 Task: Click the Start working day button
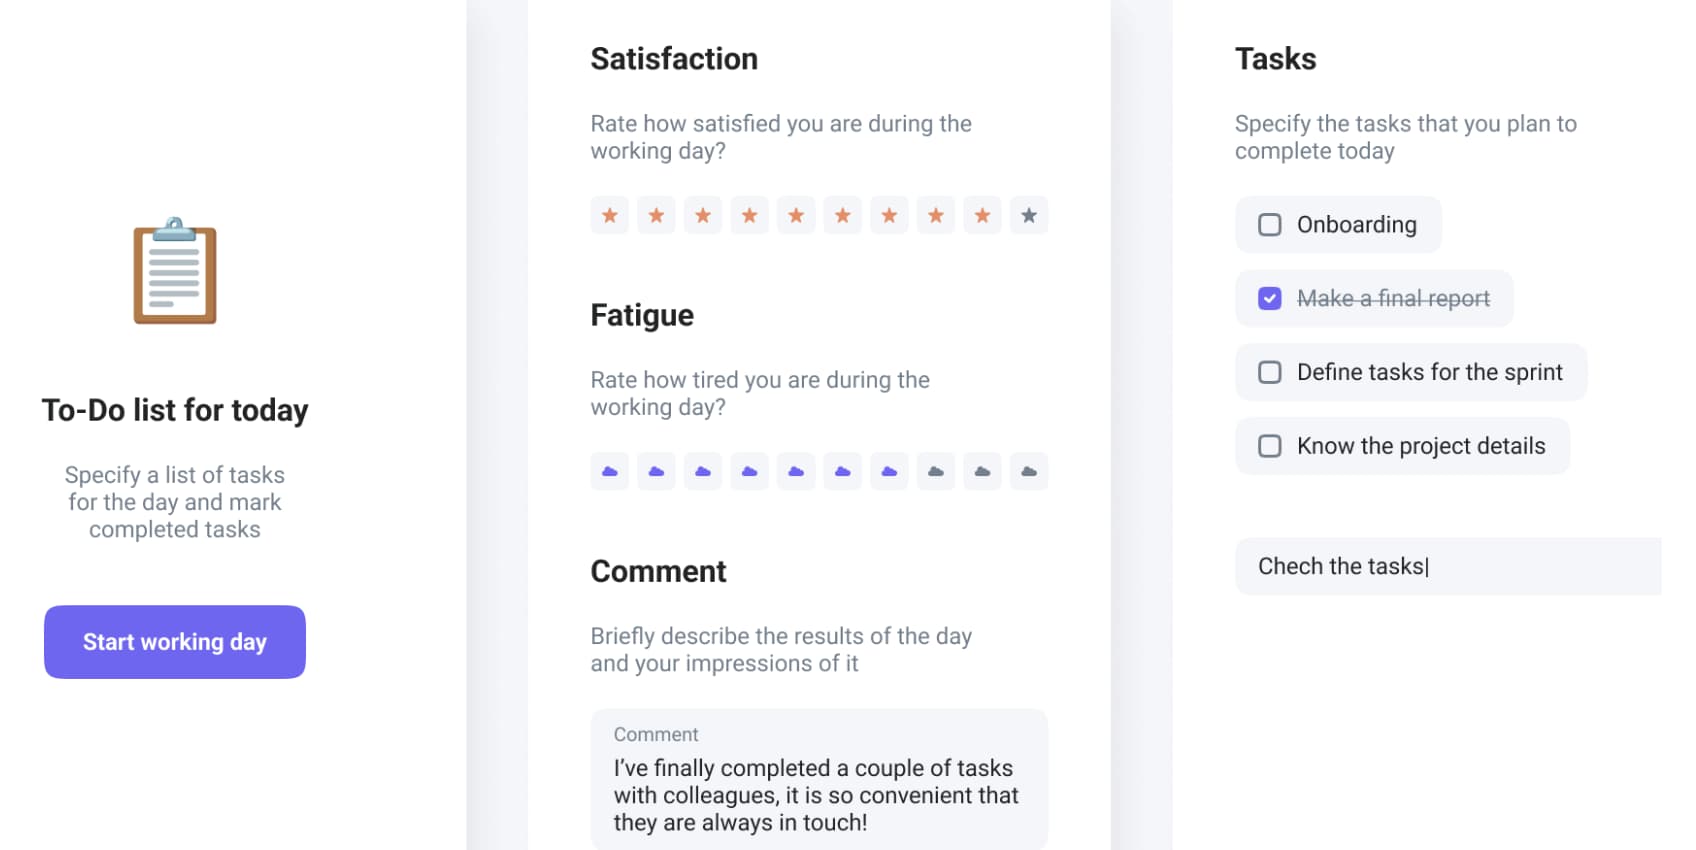click(x=175, y=642)
